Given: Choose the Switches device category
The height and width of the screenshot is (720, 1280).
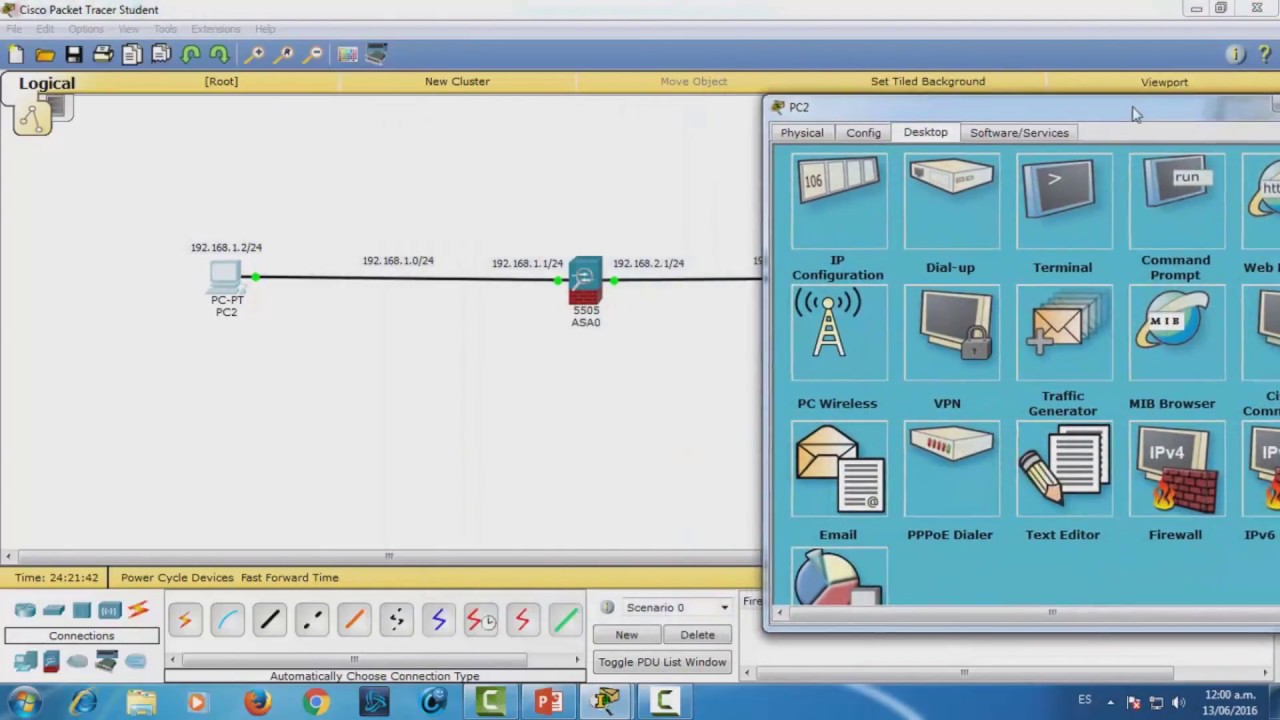Looking at the screenshot, I should point(53,610).
